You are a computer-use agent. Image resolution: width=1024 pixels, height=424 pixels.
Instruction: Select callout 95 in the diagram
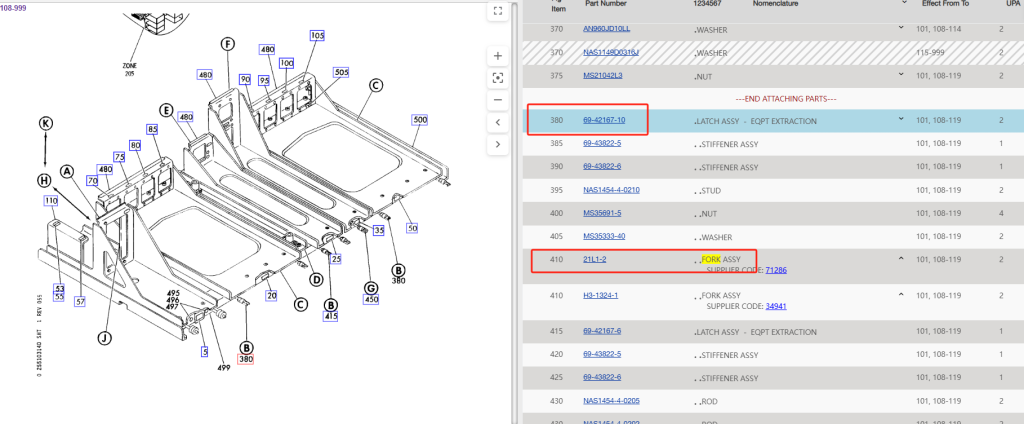point(264,80)
